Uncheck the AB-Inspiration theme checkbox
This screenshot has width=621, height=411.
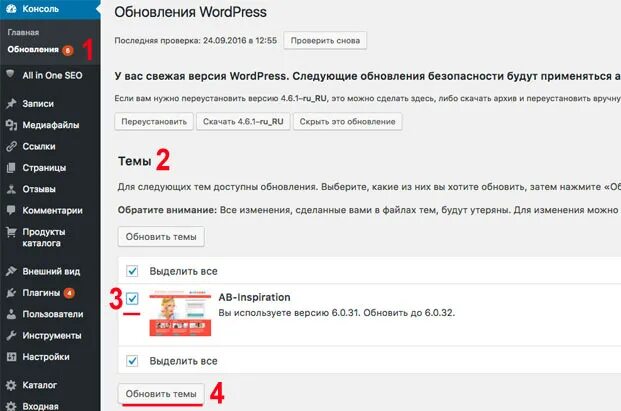132,299
